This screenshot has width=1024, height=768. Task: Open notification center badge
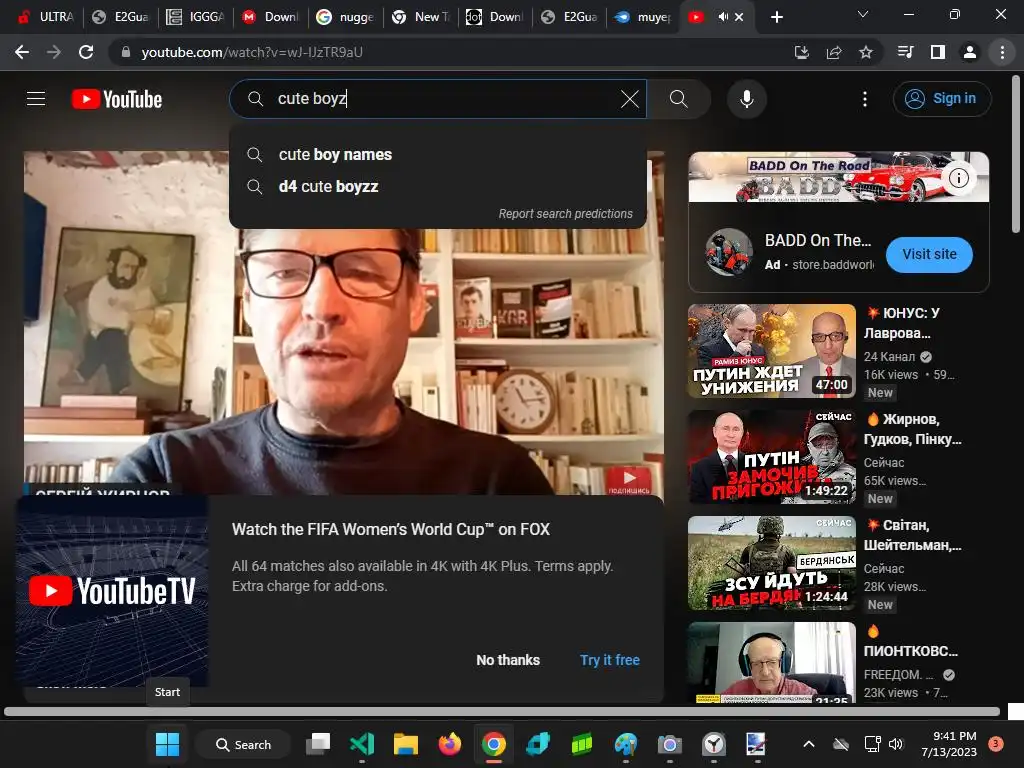(996, 744)
